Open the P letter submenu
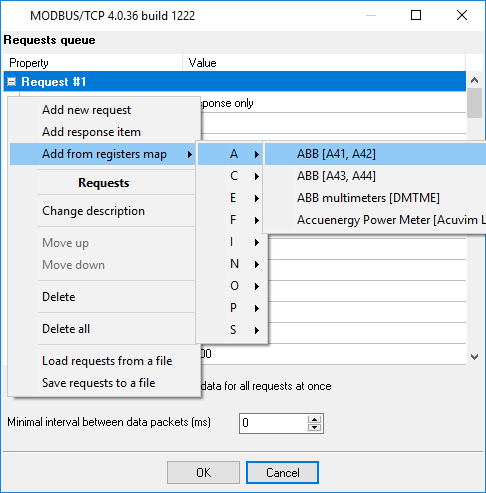 232,308
